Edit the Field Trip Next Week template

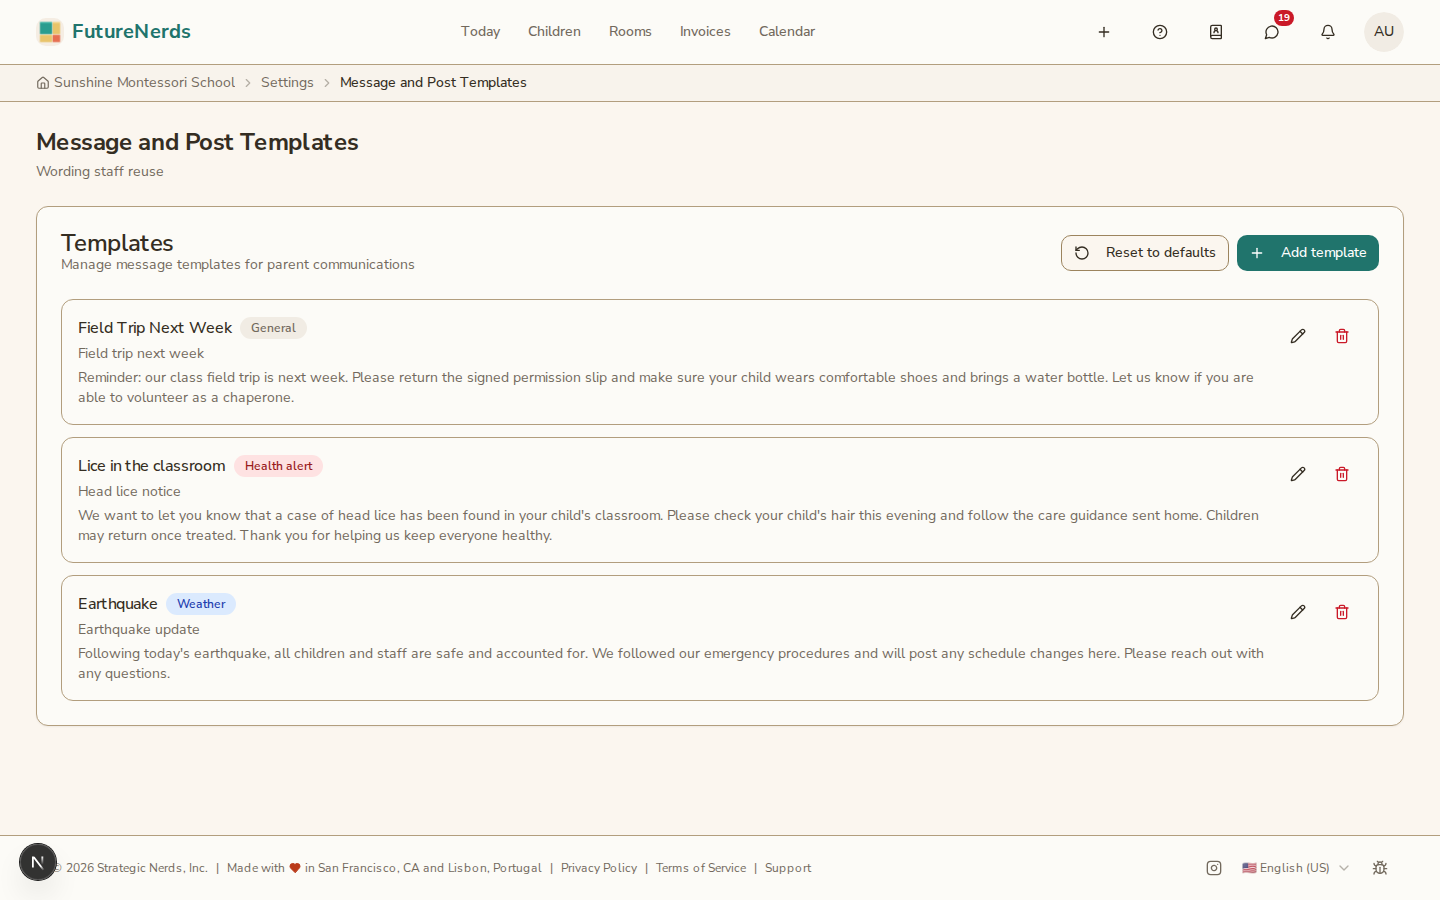pyautogui.click(x=1298, y=336)
